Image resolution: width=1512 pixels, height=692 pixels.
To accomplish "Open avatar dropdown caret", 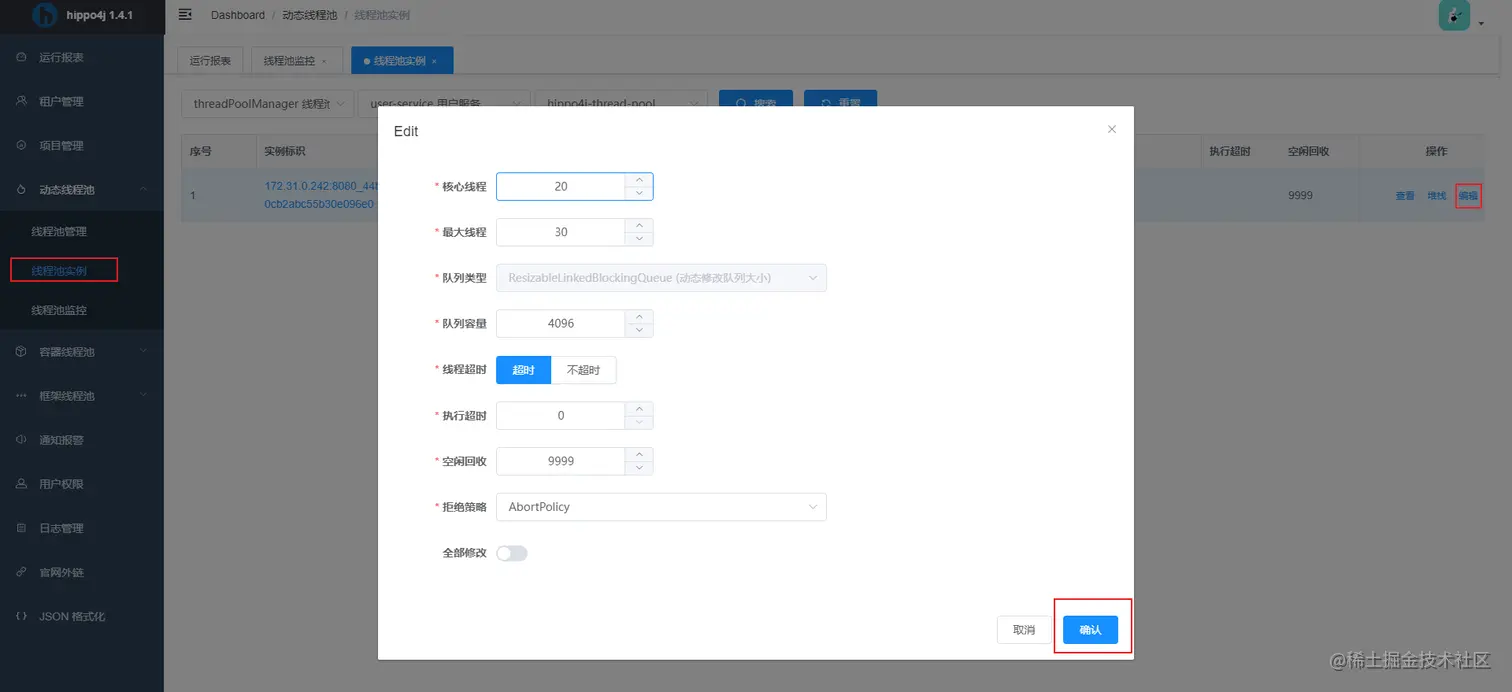I will [1481, 26].
